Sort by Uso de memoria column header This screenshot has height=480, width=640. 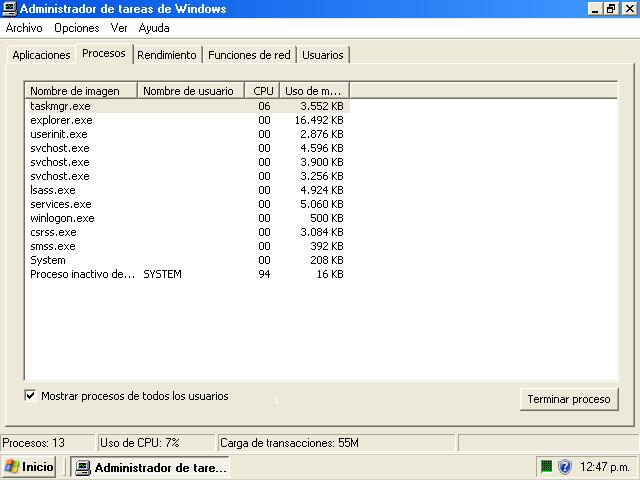pyautogui.click(x=314, y=91)
